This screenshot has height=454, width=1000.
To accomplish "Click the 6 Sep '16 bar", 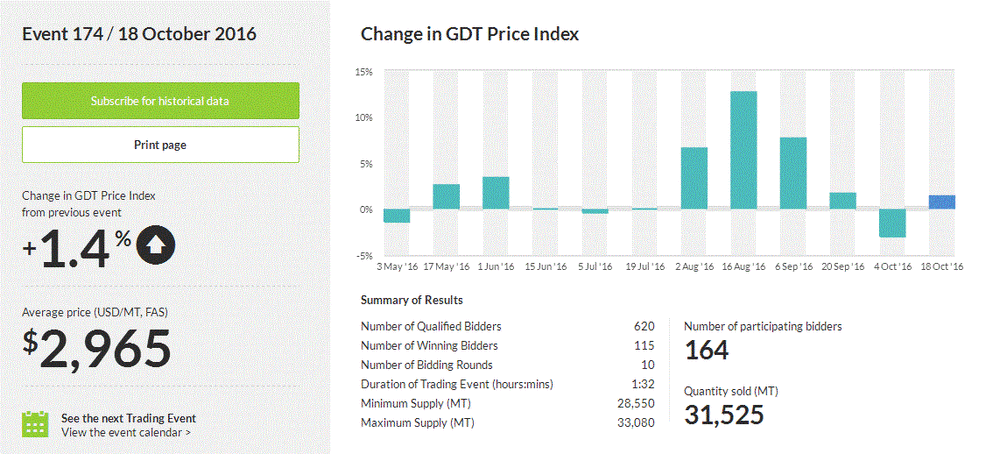I will click(x=793, y=173).
